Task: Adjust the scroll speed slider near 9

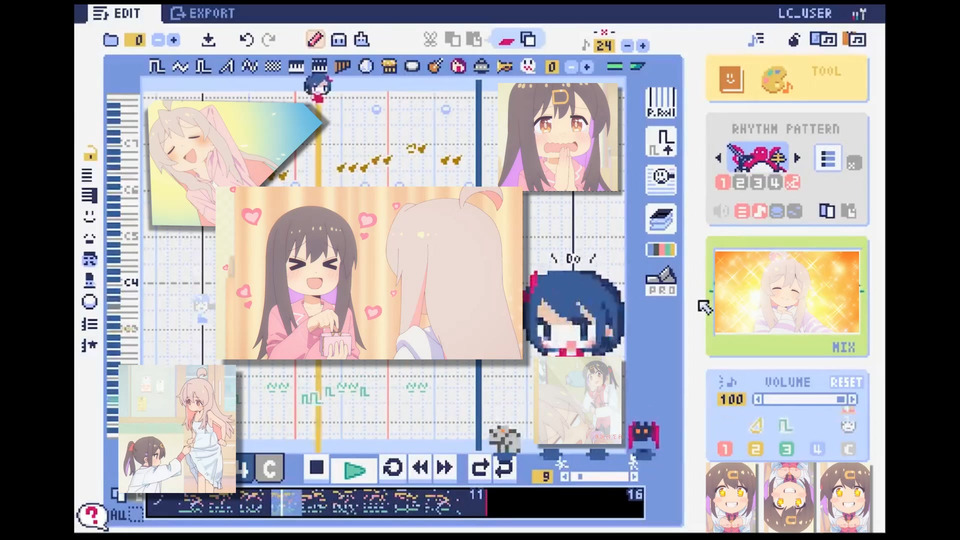Action: tap(599, 476)
